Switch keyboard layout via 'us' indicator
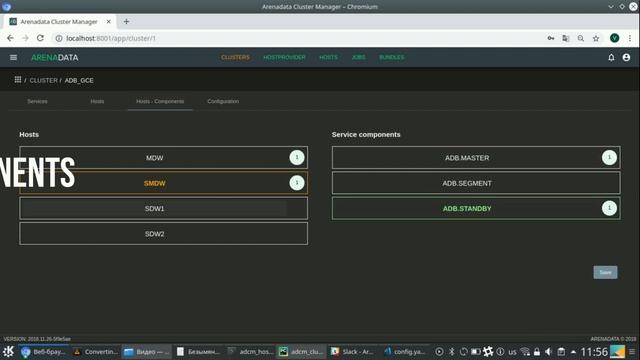 point(512,352)
